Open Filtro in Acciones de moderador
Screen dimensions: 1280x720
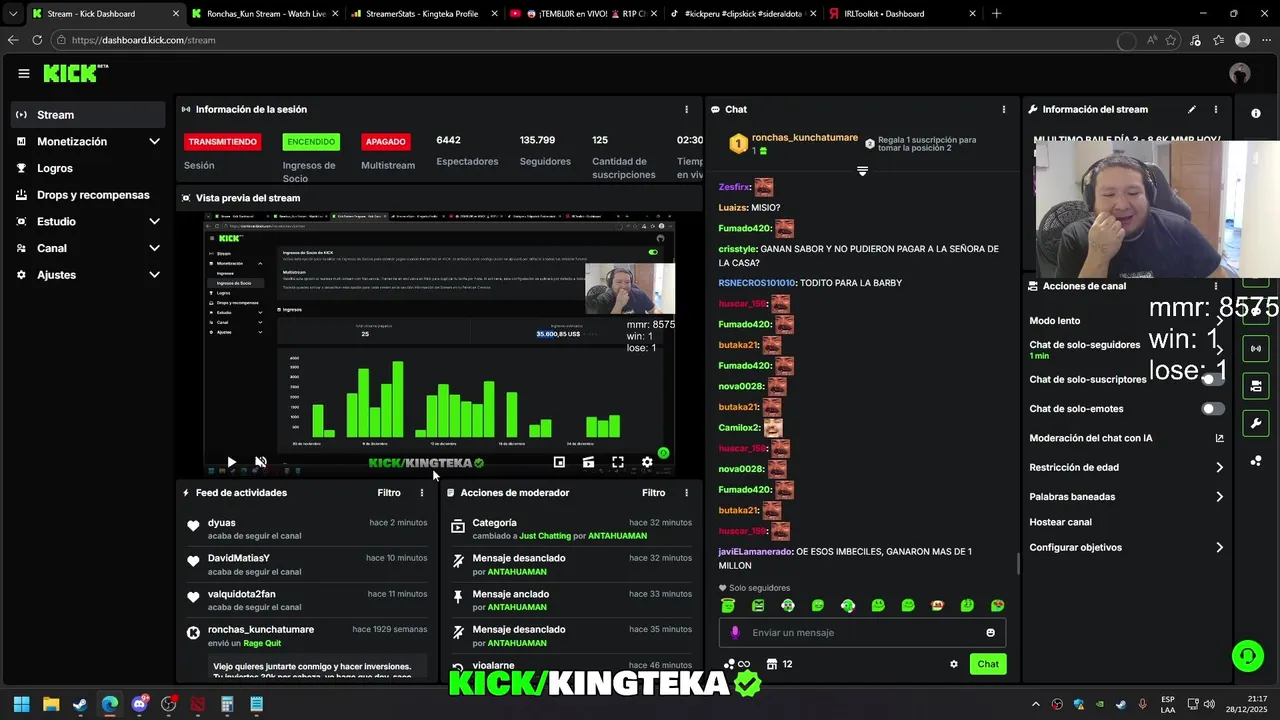coord(653,493)
